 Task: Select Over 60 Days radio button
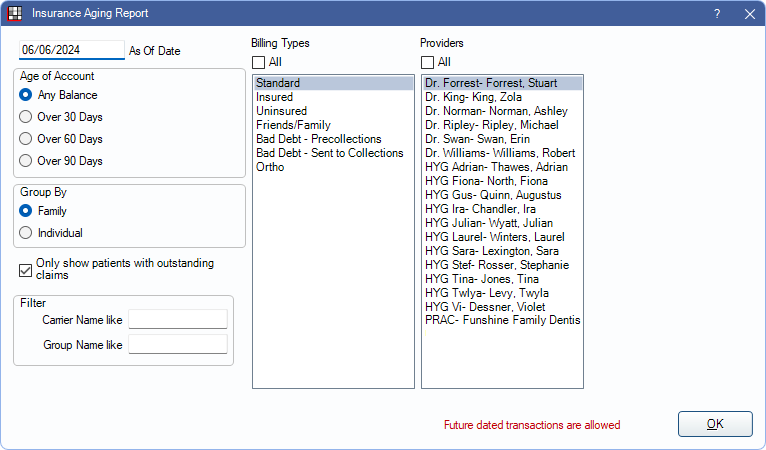coord(25,139)
